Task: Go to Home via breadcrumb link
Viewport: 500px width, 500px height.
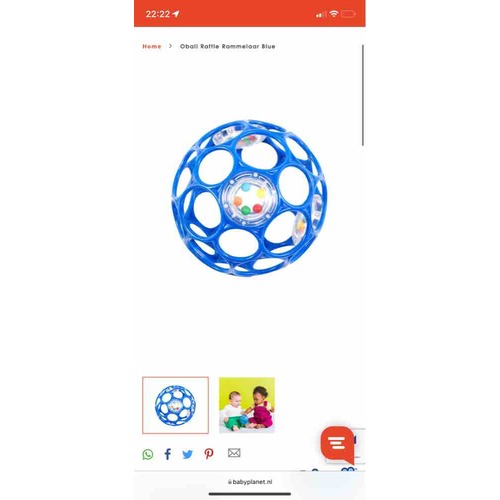Action: pos(152,46)
